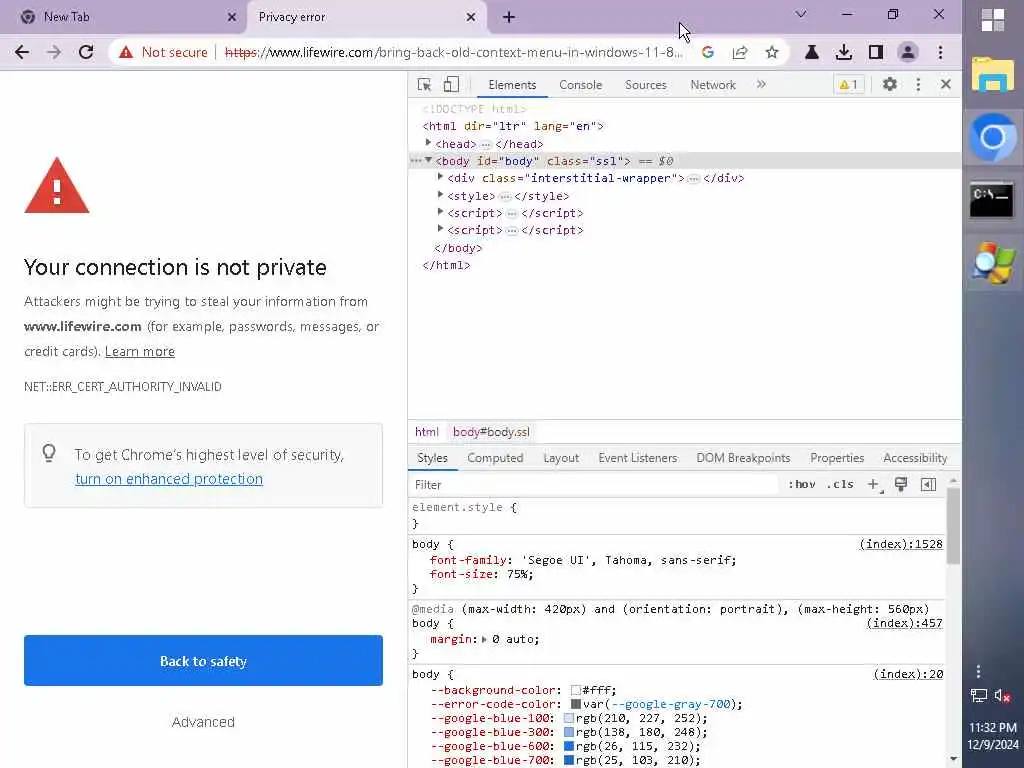Open the Downloads toolbar icon
The height and width of the screenshot is (768, 1024).
click(844, 52)
